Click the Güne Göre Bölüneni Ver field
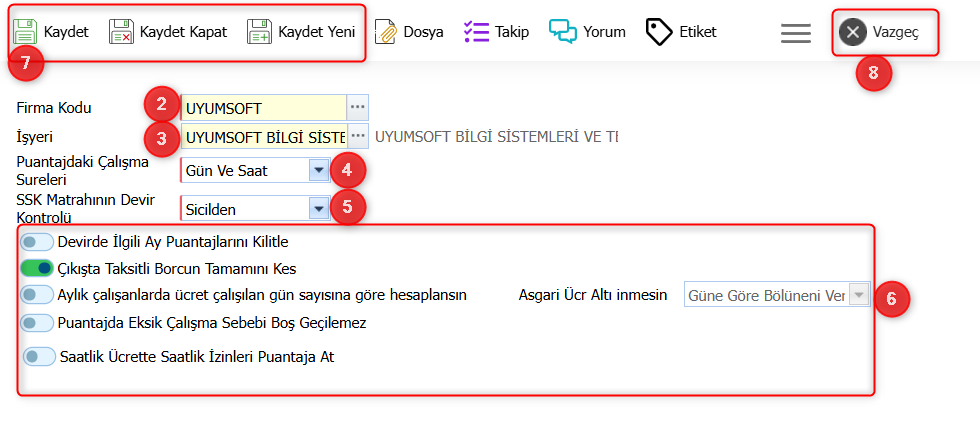 768,295
